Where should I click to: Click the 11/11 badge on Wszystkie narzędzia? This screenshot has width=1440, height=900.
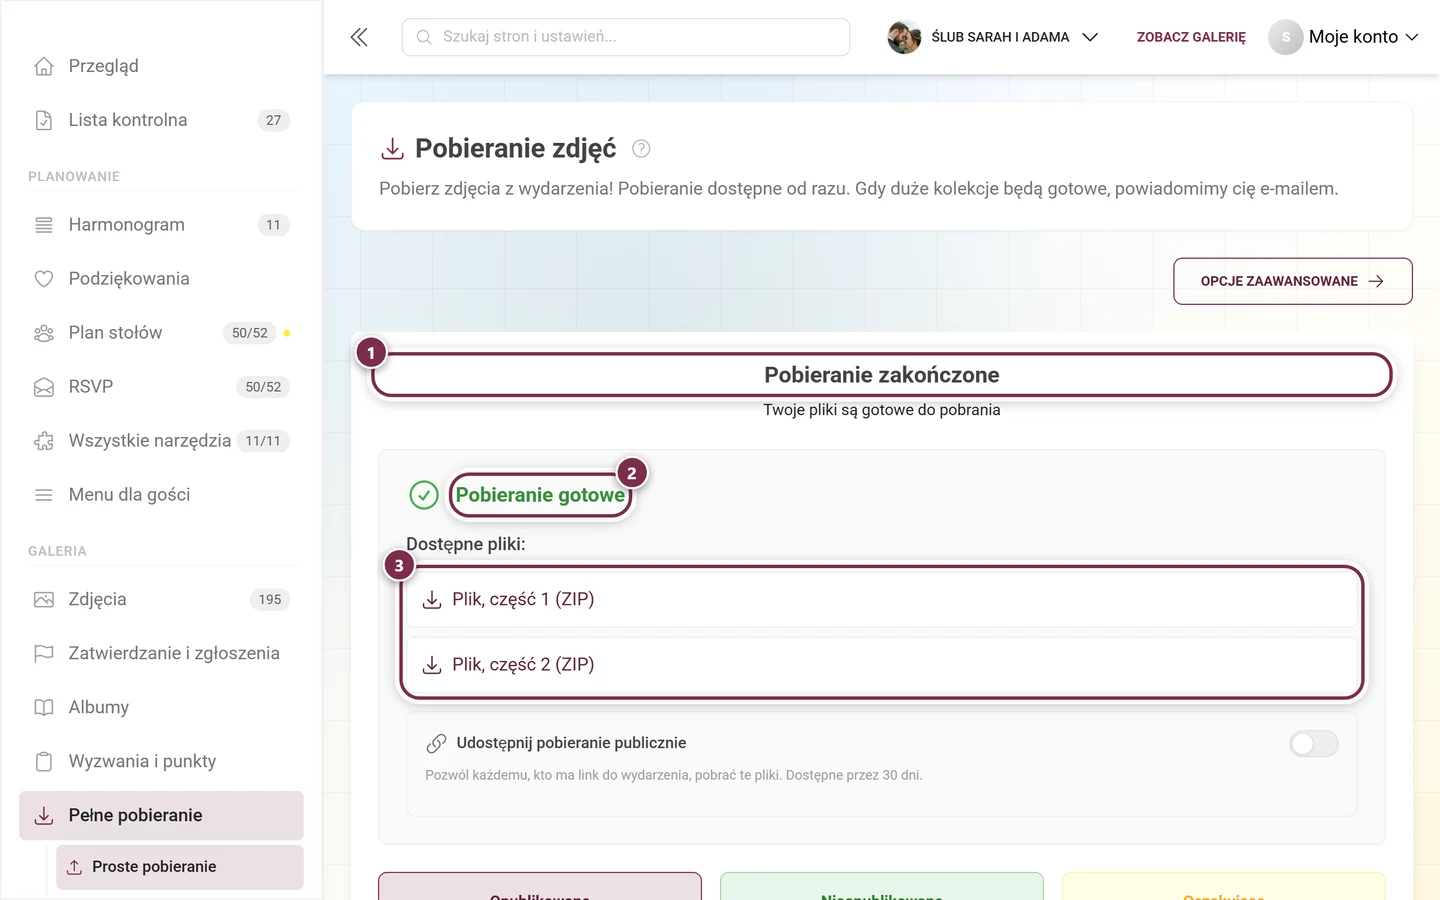pyautogui.click(x=263, y=441)
